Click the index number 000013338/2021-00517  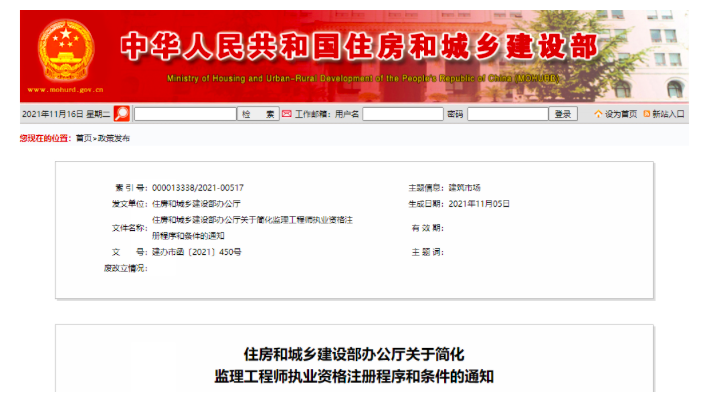click(198, 188)
